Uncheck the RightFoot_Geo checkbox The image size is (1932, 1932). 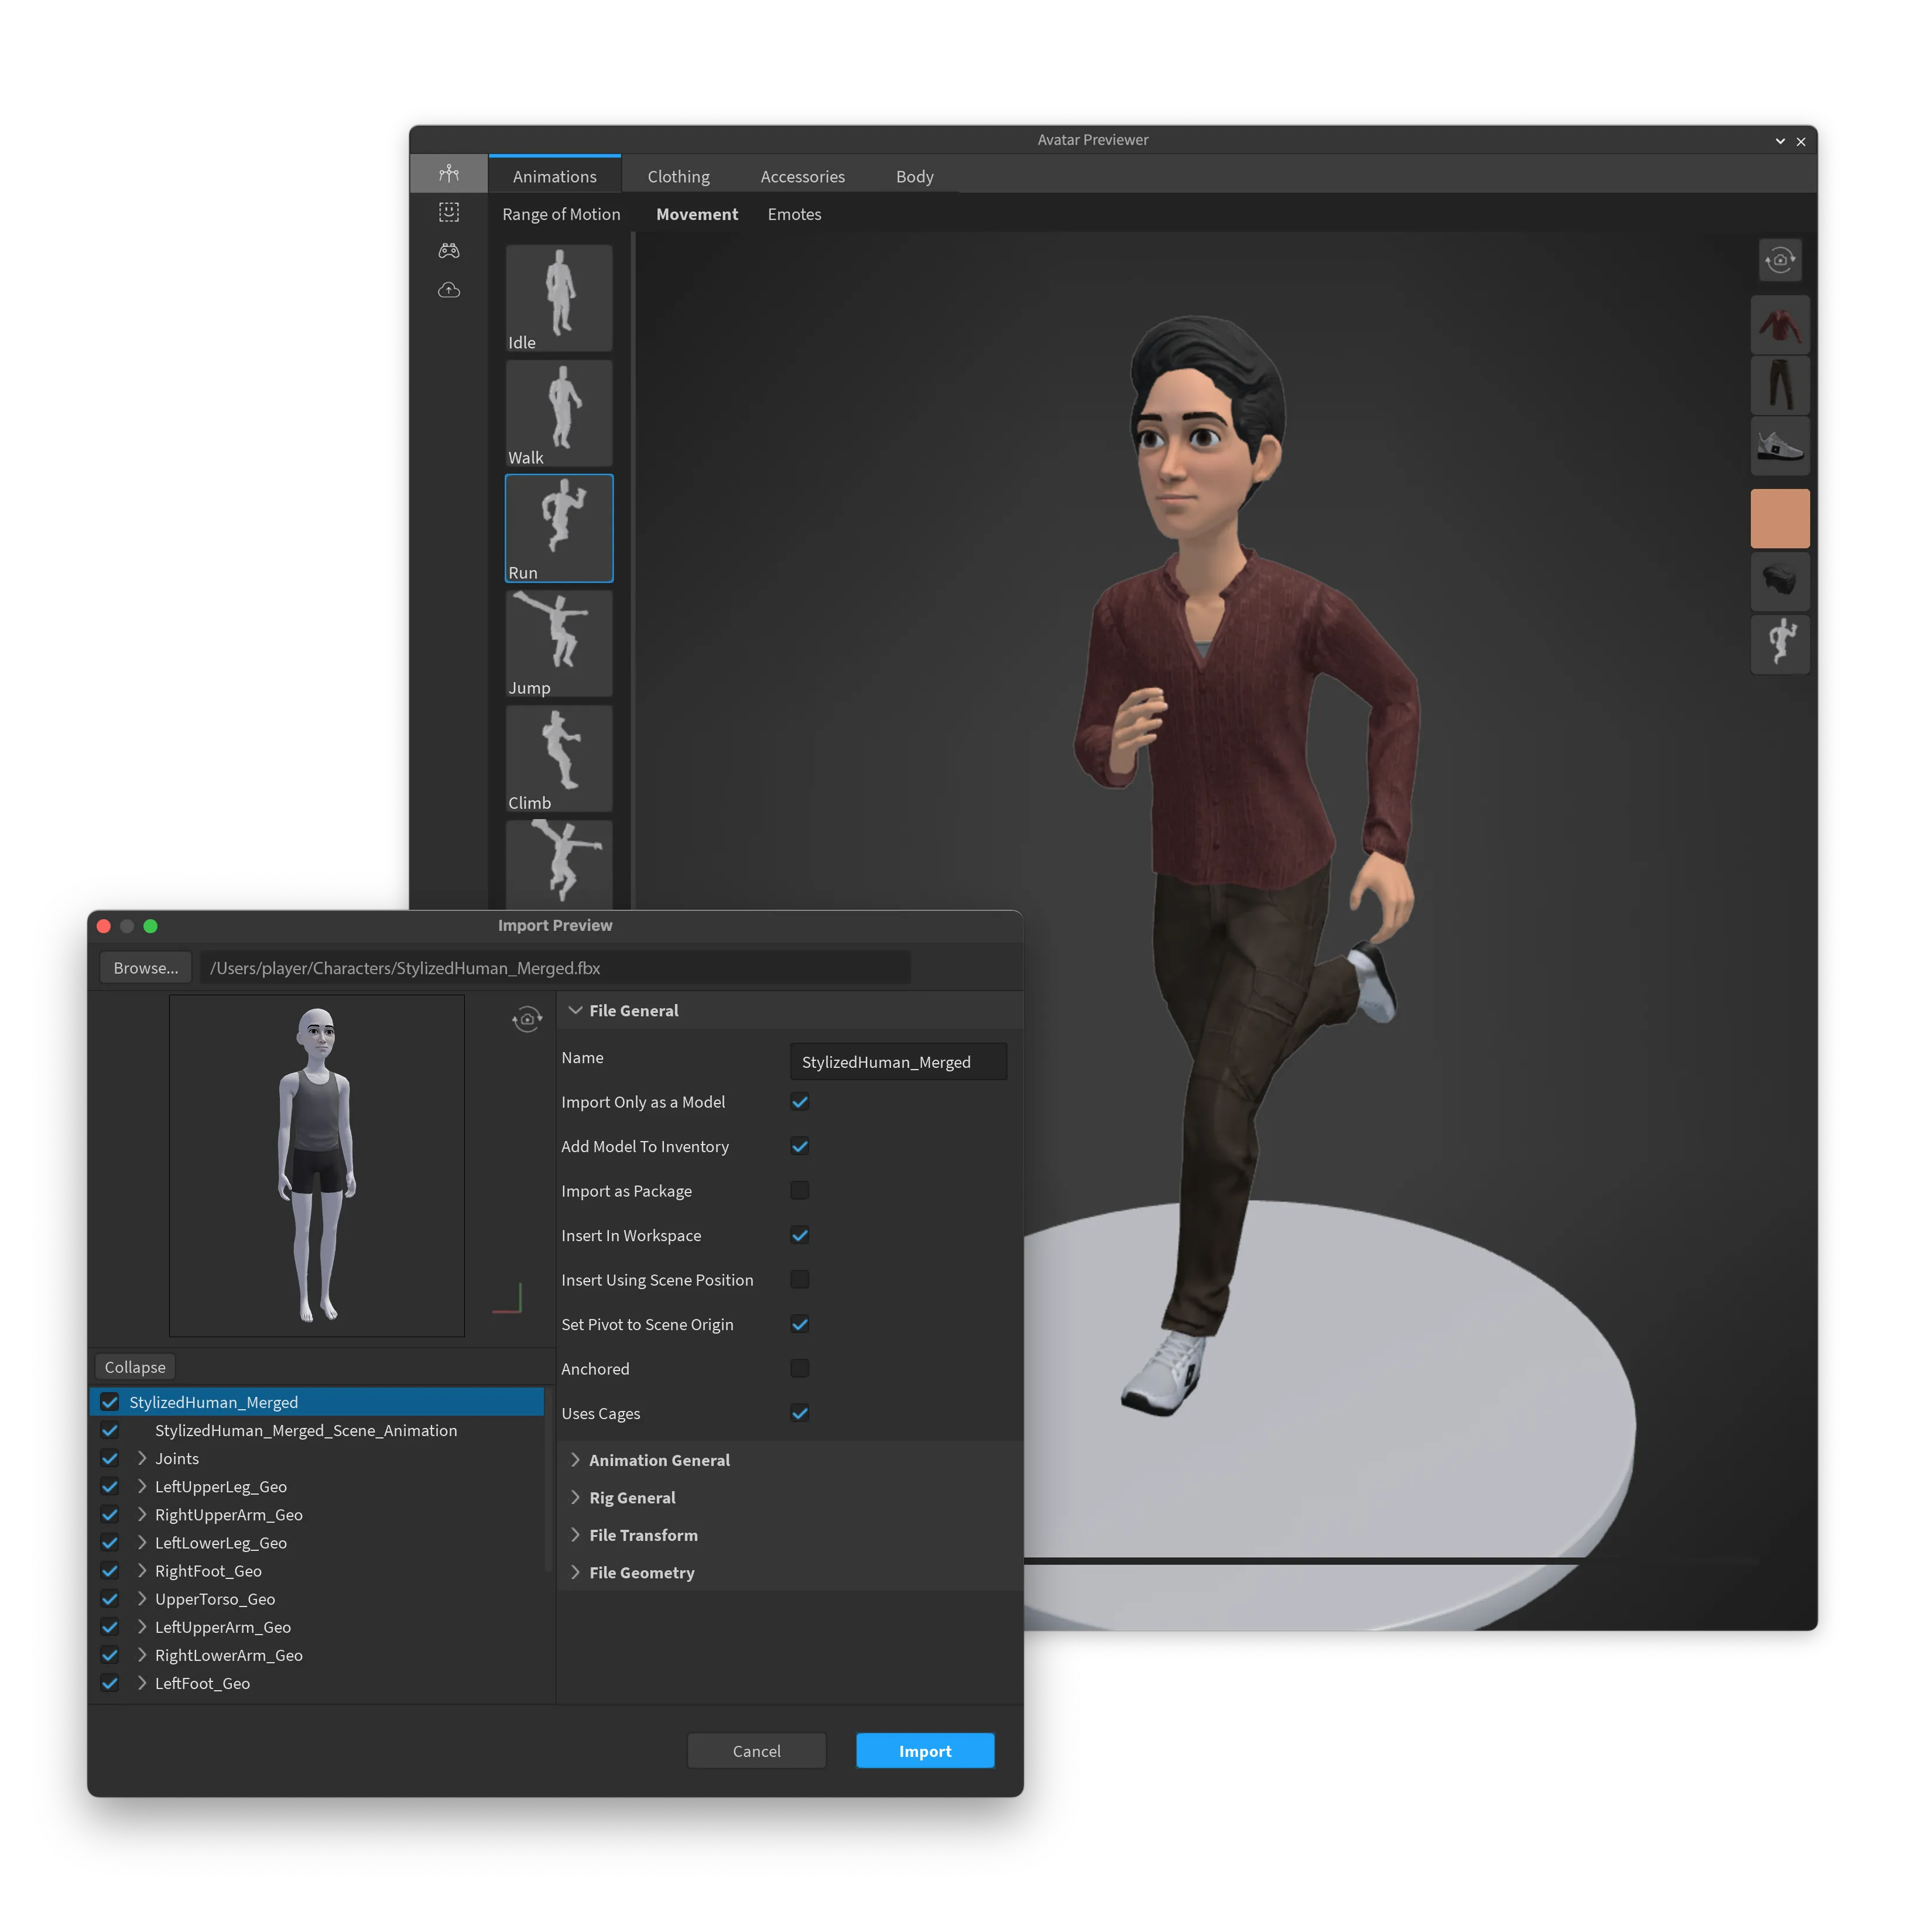110,1571
